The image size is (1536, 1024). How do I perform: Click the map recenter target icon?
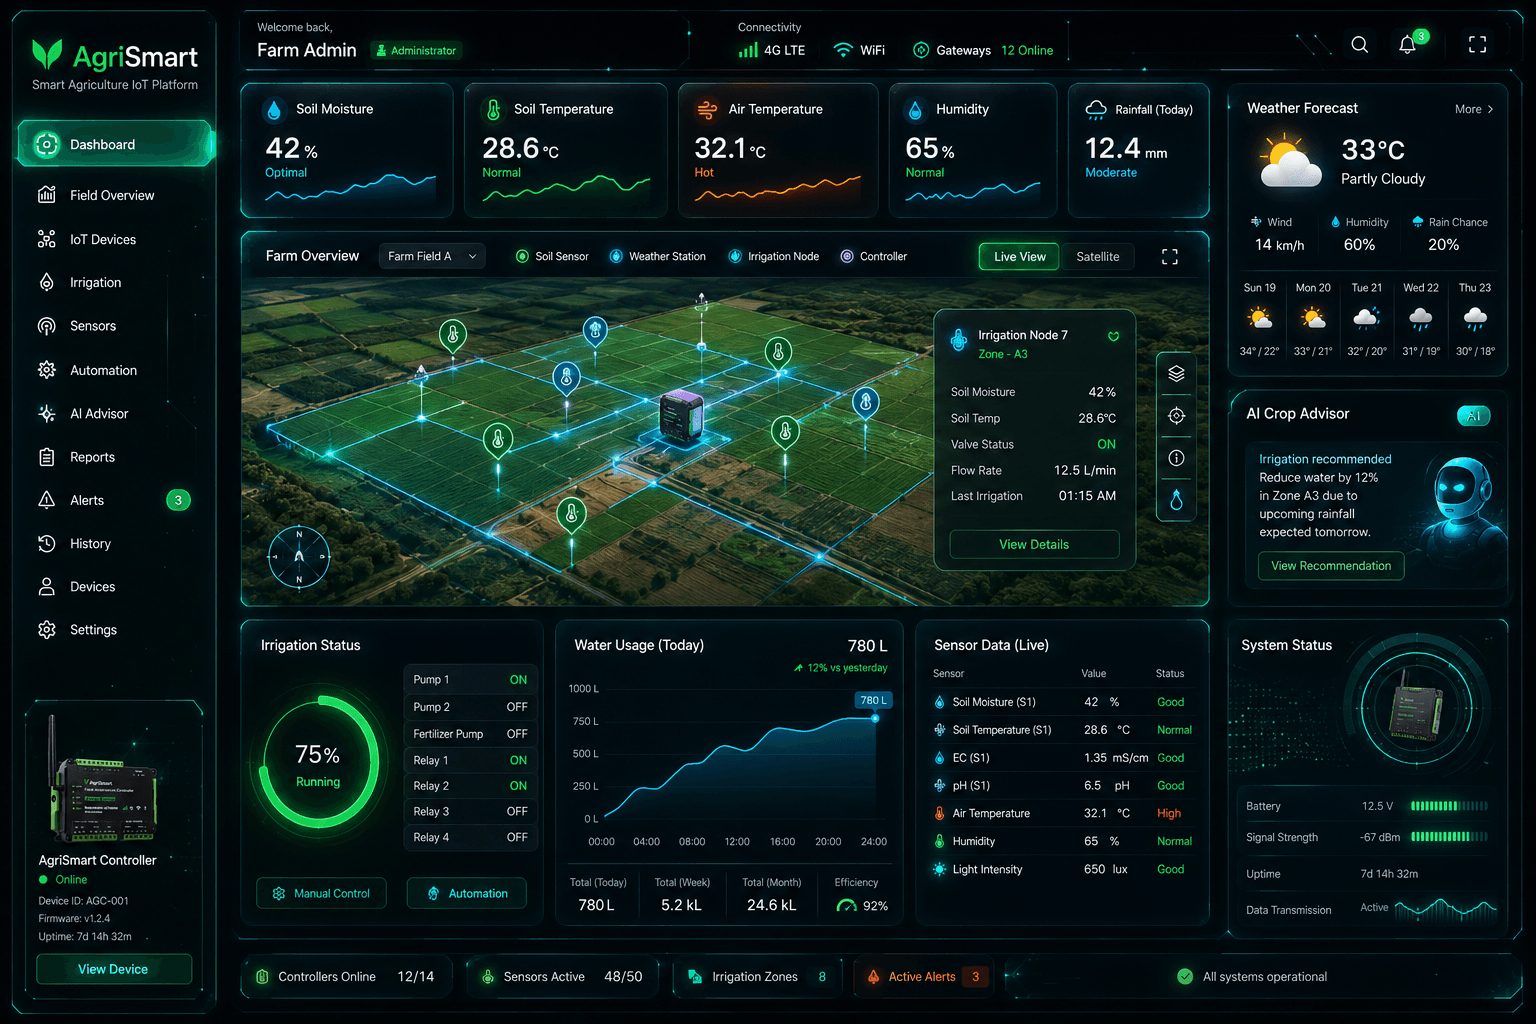click(1176, 416)
